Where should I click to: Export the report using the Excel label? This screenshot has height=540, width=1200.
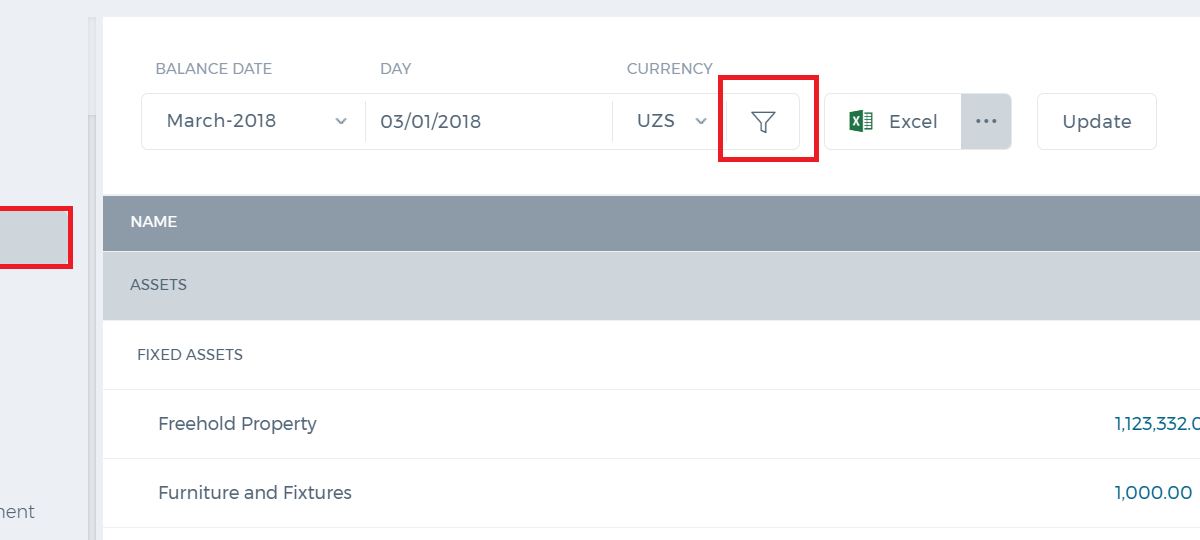point(913,122)
